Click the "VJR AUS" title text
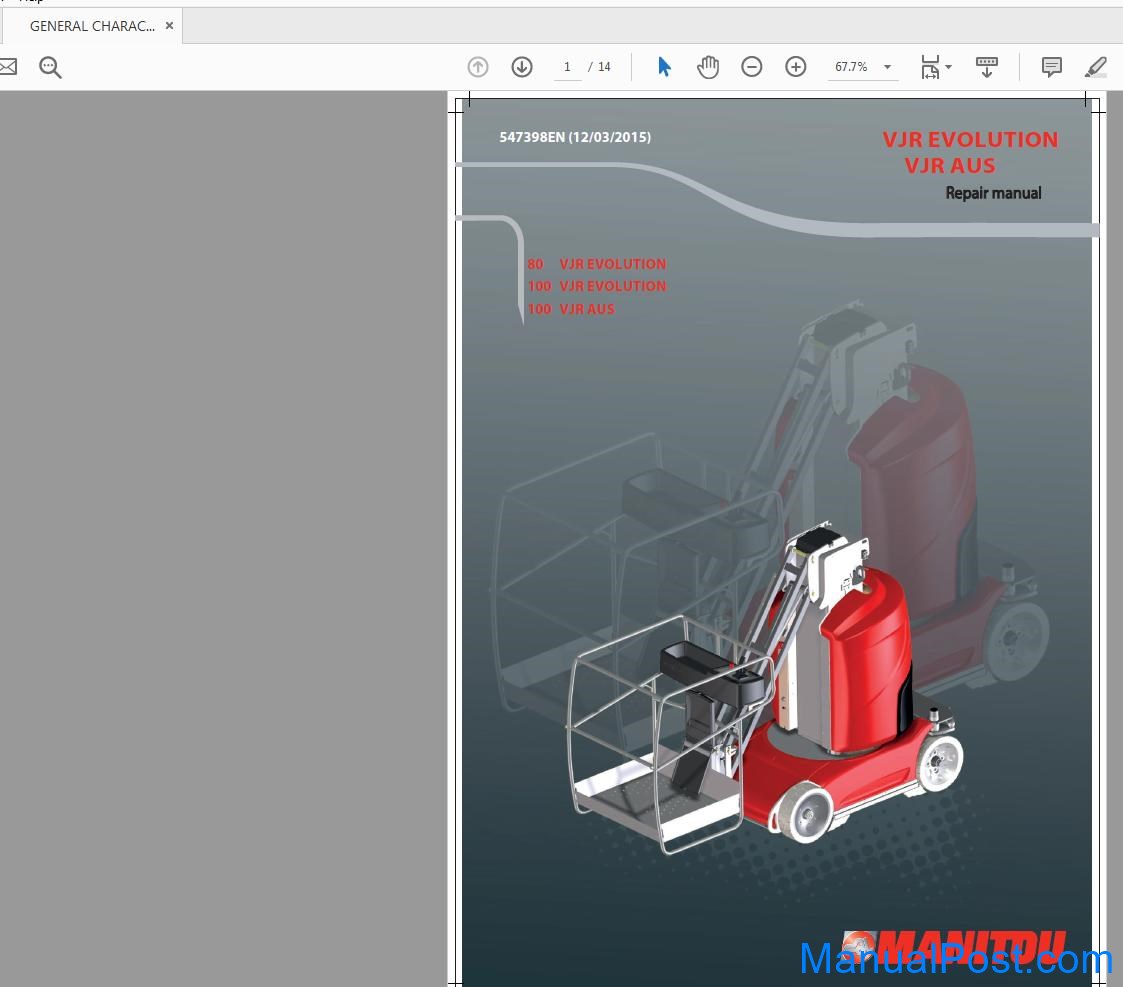This screenshot has width=1123, height=987. [950, 166]
